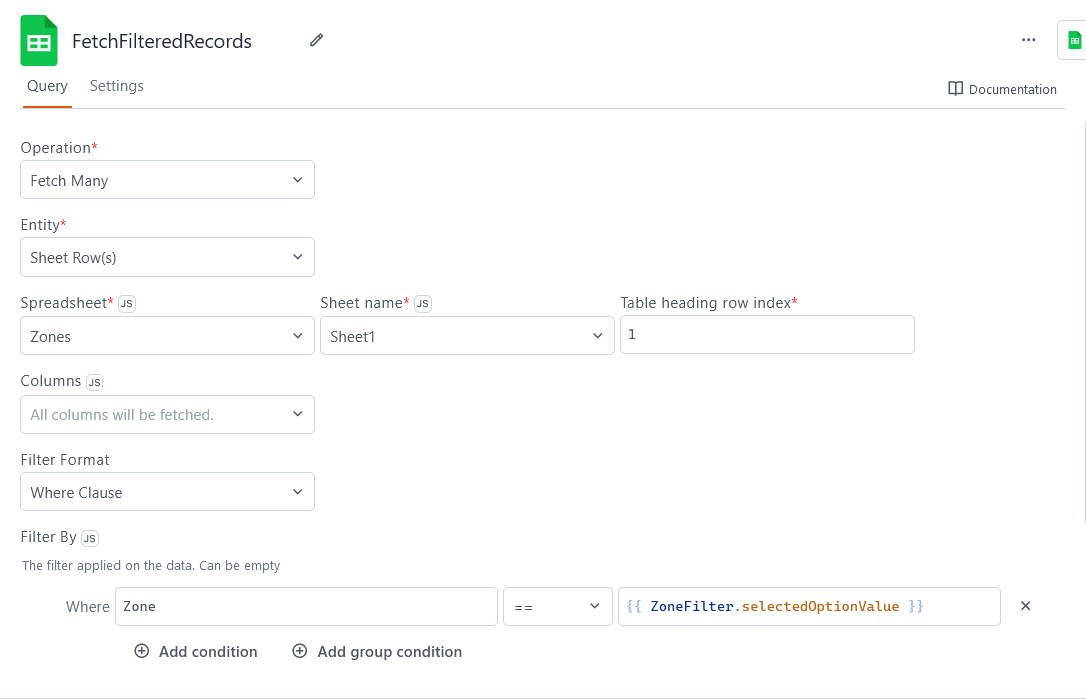Screen dimensions: 1086x699
Task: Open the ellipsis more-options menu
Action: (1028, 40)
